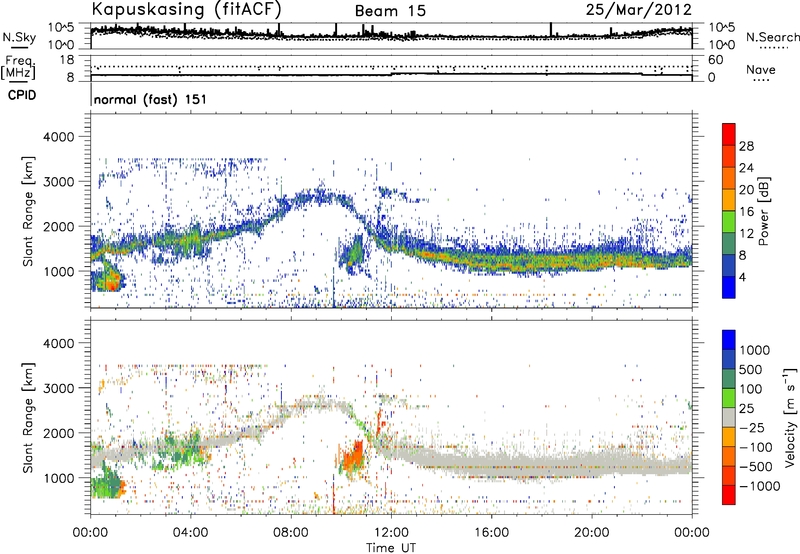Pick the gray -25 to 25 Velocity segment
The height and width of the screenshot is (554, 800).
pos(729,417)
